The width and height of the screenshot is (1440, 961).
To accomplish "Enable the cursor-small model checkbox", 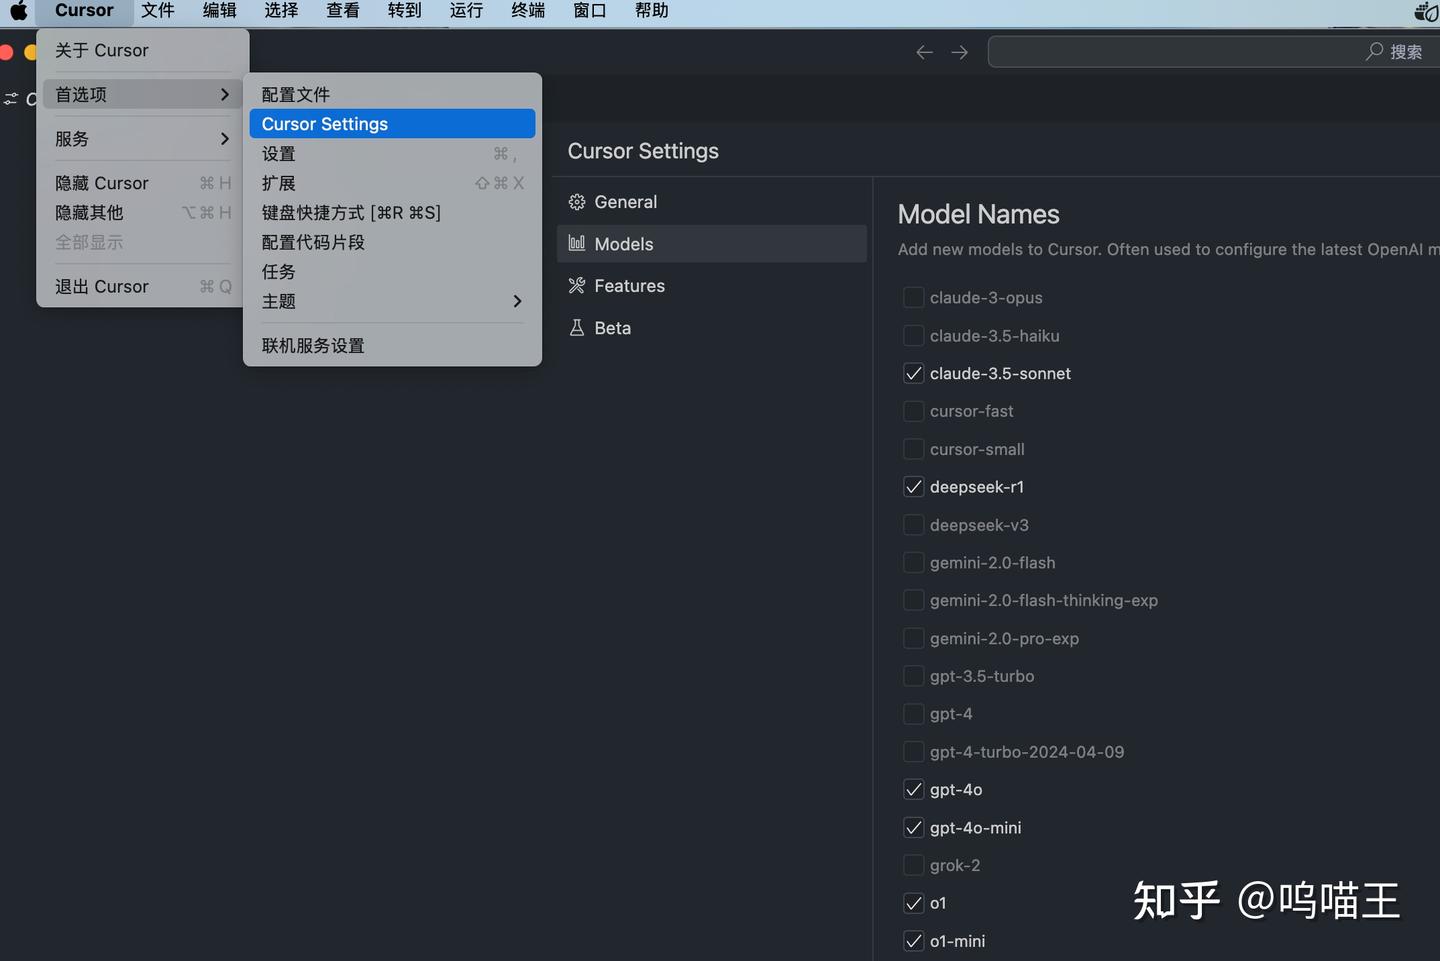I will [x=913, y=449].
